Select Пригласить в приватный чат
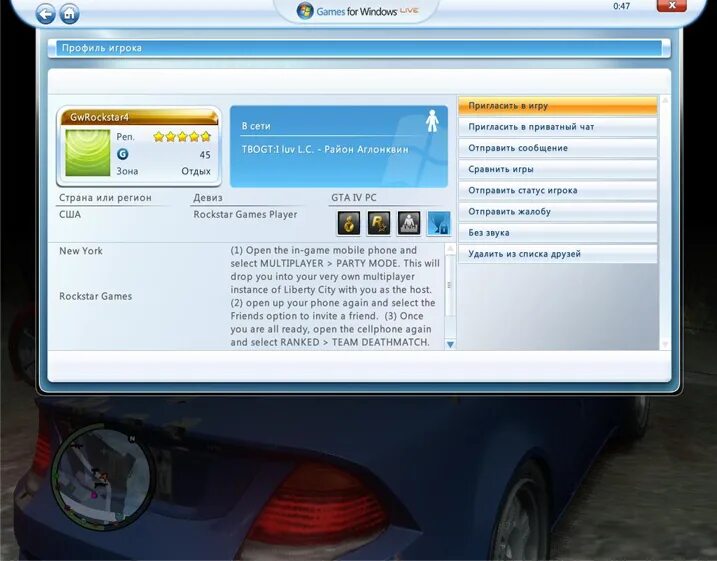This screenshot has width=717, height=561. [x=558, y=127]
